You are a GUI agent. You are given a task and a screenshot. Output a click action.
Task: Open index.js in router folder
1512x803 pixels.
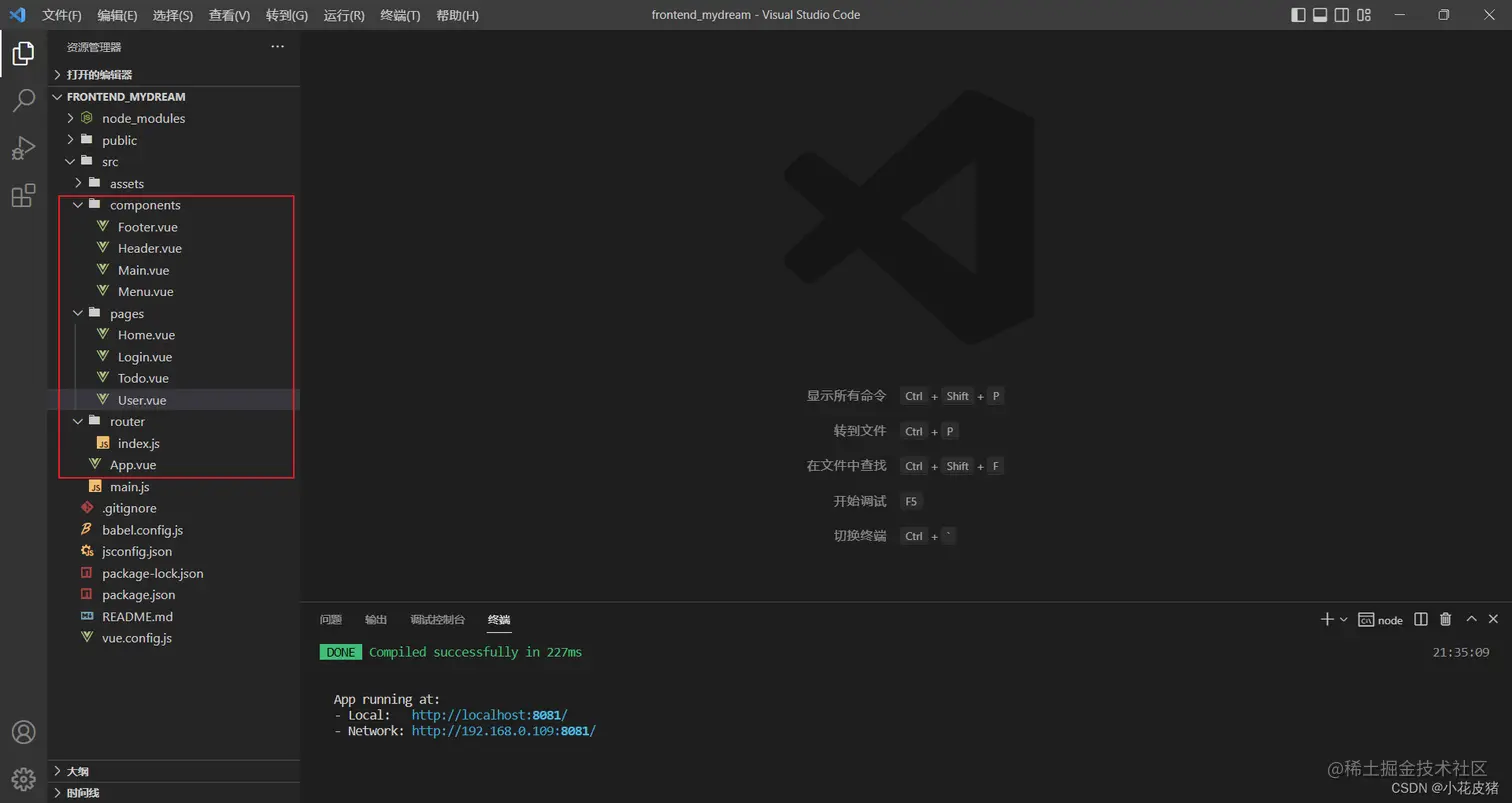tap(174, 443)
